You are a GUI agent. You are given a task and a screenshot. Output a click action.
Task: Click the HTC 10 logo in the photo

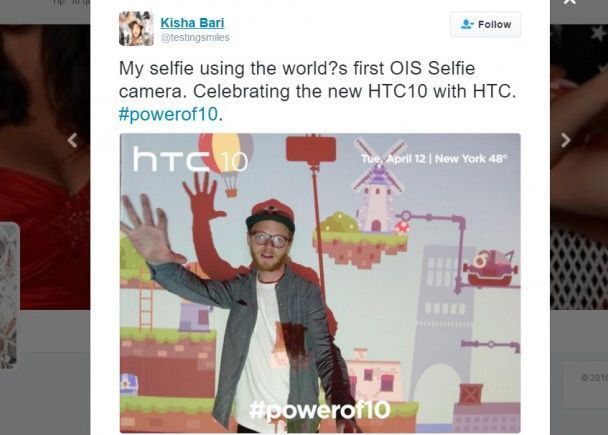[x=190, y=159]
